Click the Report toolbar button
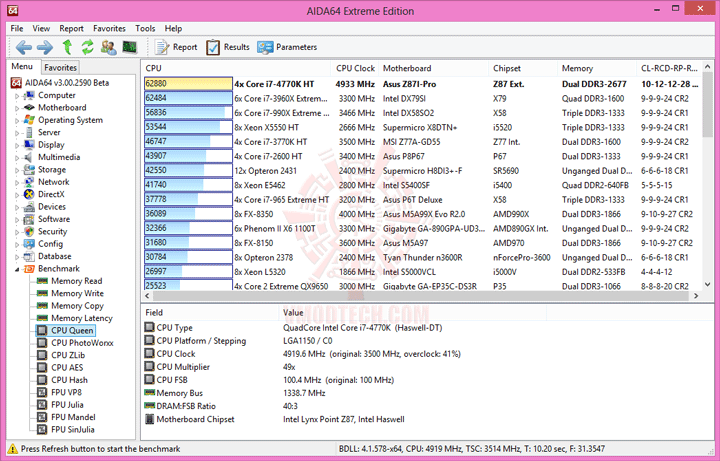Screen dimensions: 720x461 (176, 47)
